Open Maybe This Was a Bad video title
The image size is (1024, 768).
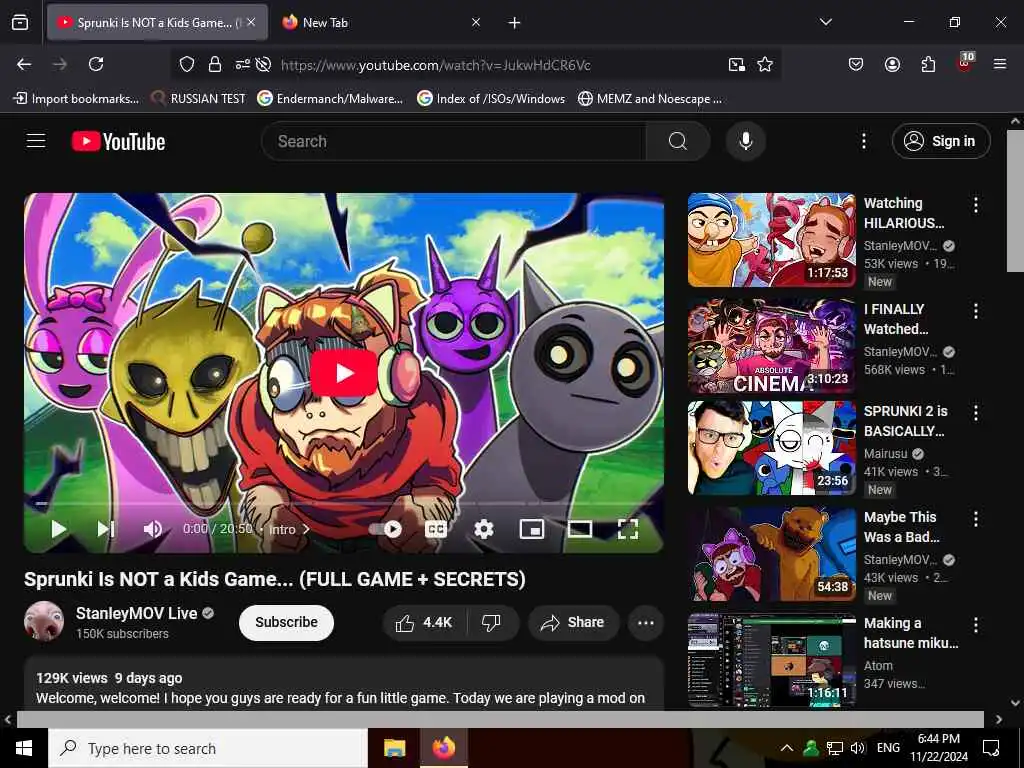[x=901, y=527]
